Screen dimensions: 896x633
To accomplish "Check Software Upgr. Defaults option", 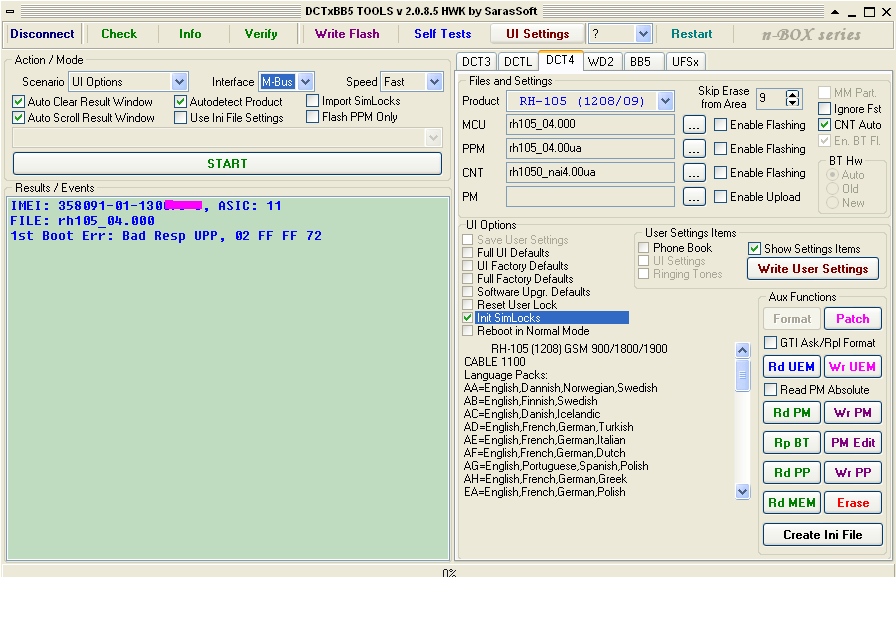I will click(468, 292).
